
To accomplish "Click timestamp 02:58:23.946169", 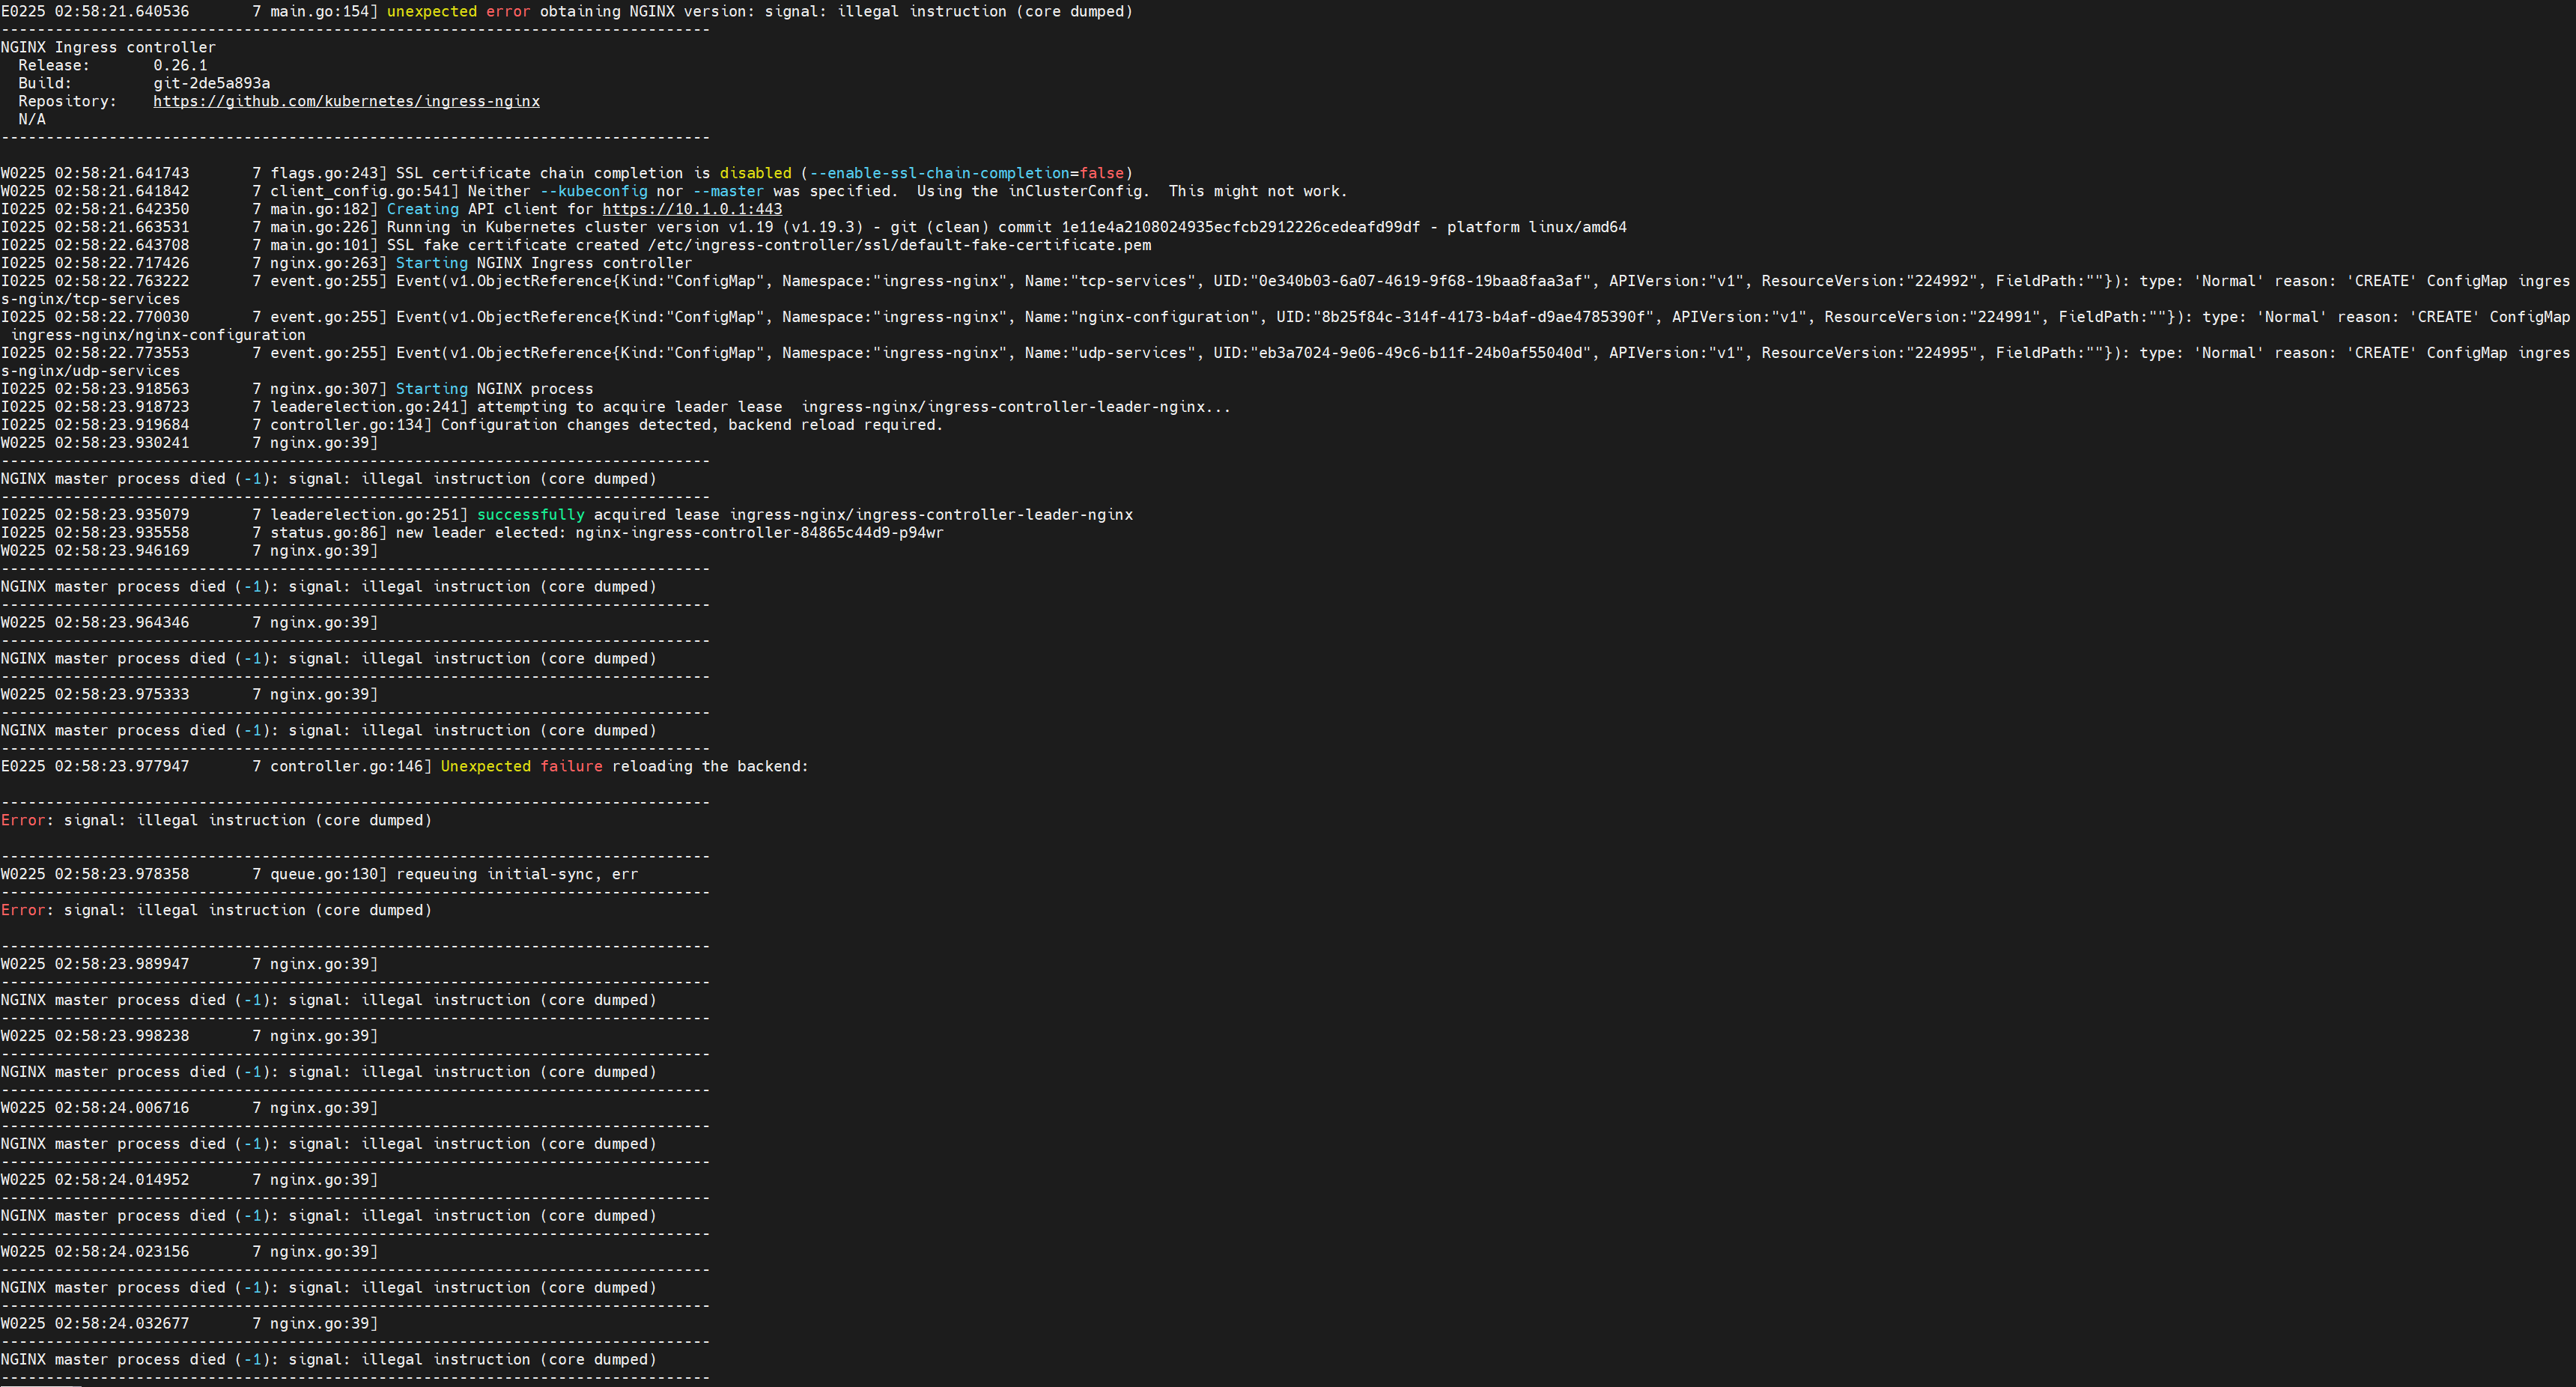I will [x=121, y=551].
